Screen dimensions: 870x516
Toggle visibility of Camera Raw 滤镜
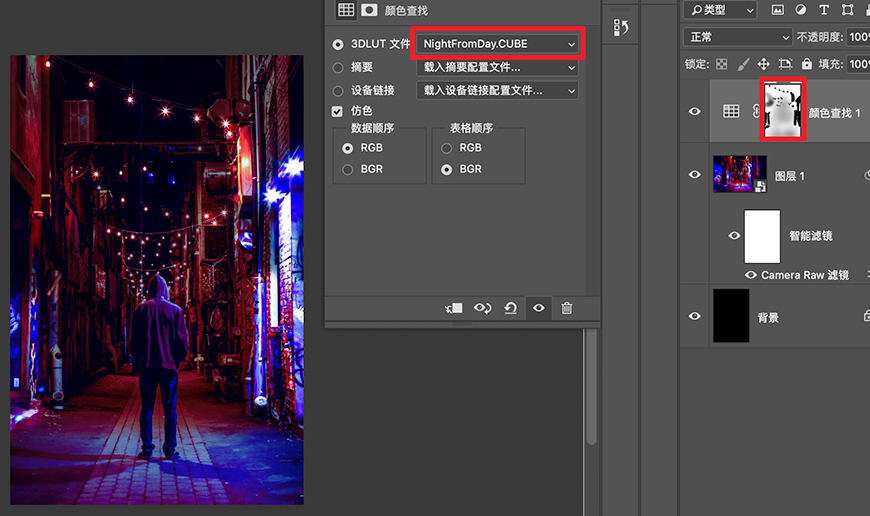pos(750,275)
